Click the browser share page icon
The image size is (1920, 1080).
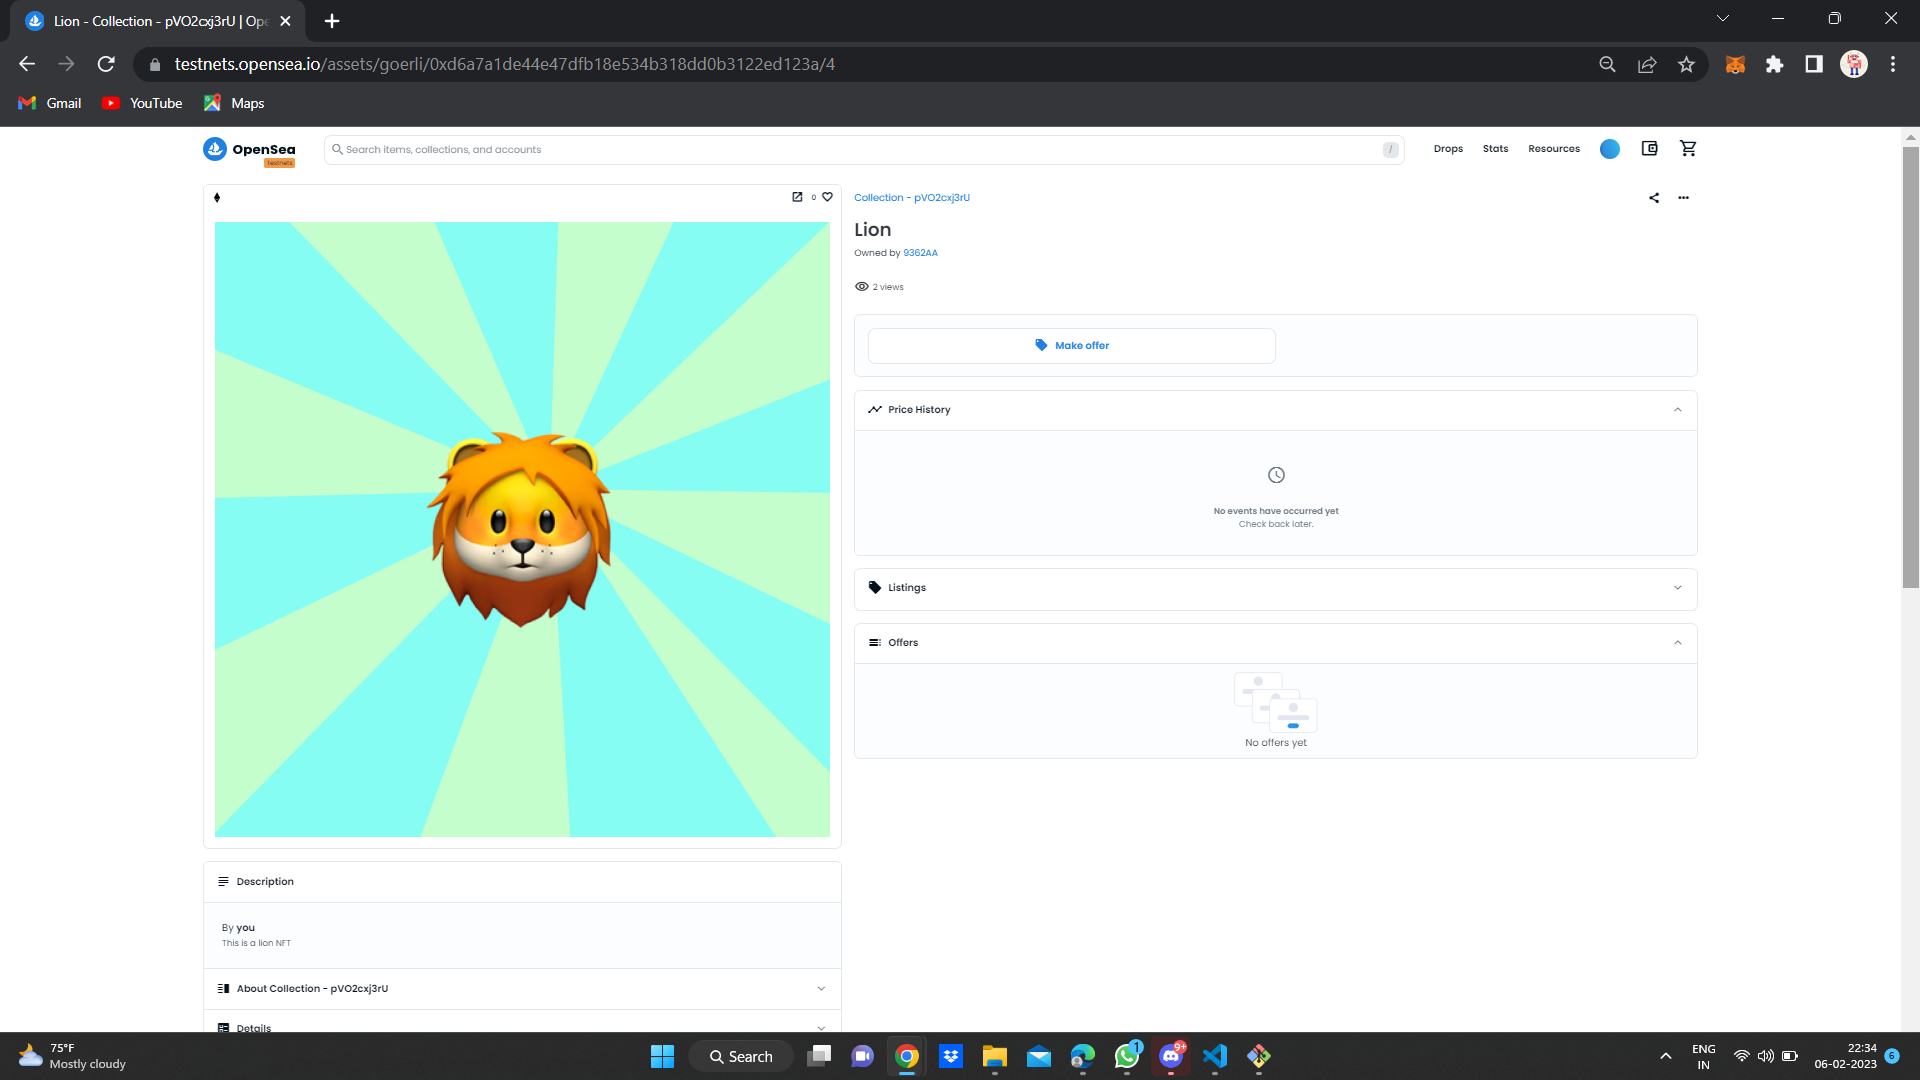click(1647, 64)
